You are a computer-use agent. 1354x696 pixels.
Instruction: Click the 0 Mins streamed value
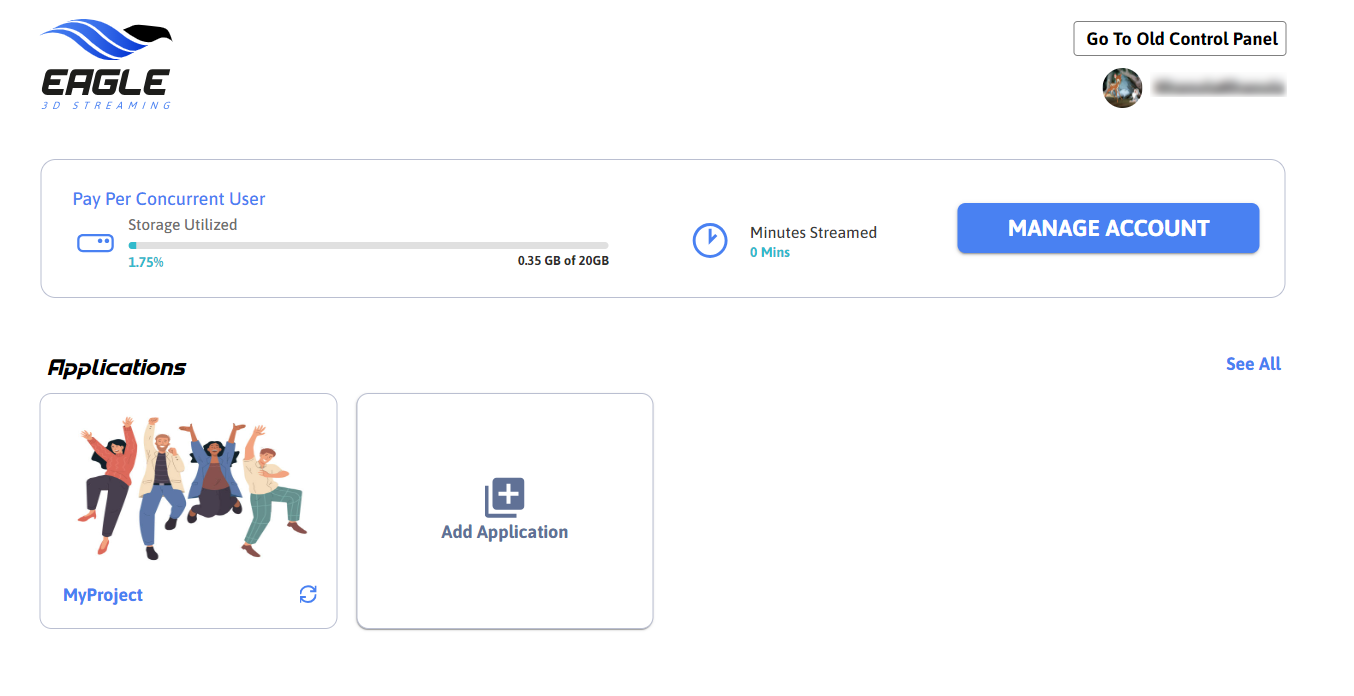pos(770,253)
